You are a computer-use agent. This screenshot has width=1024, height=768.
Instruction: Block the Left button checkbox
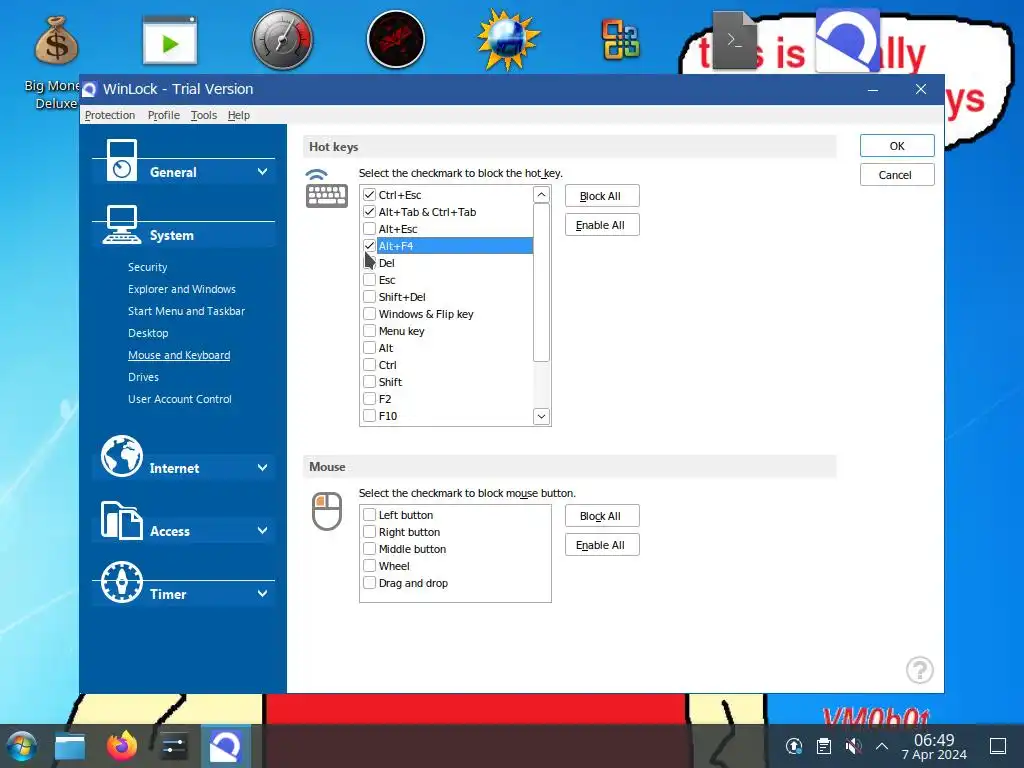click(370, 515)
